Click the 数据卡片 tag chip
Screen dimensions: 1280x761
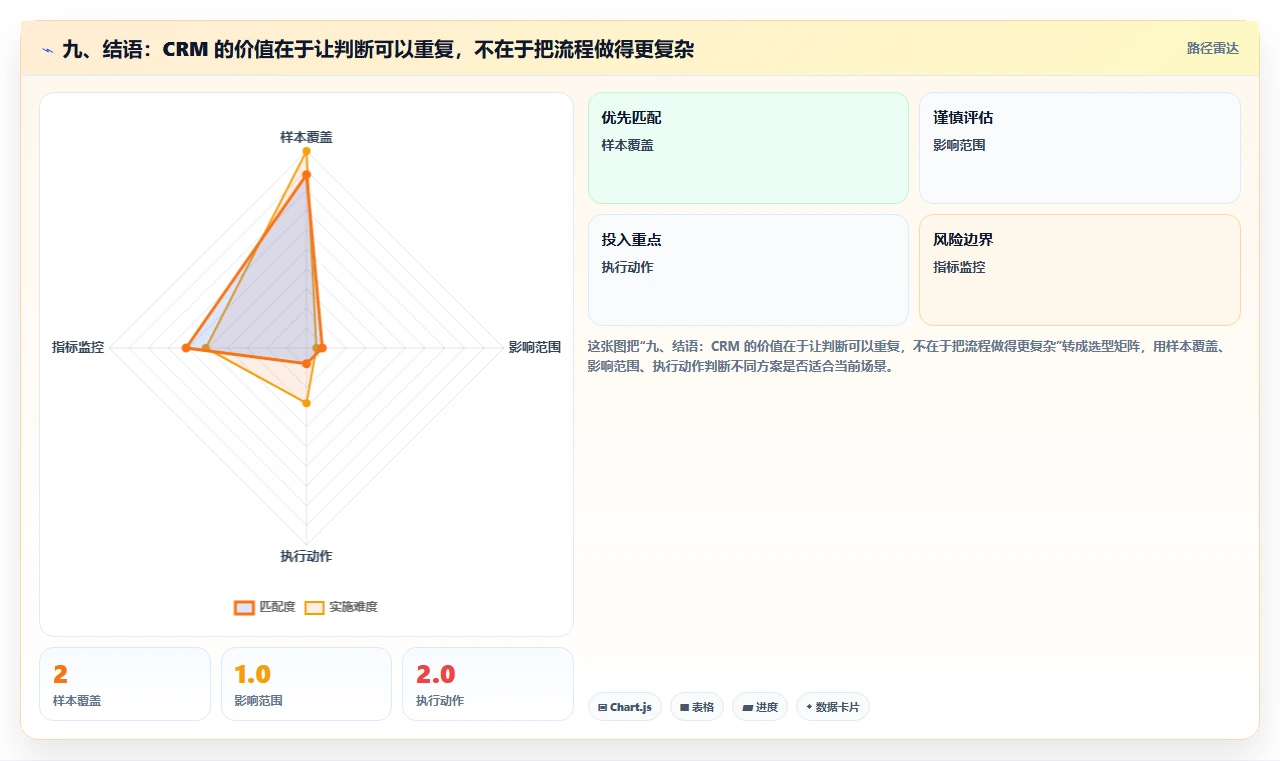click(833, 707)
